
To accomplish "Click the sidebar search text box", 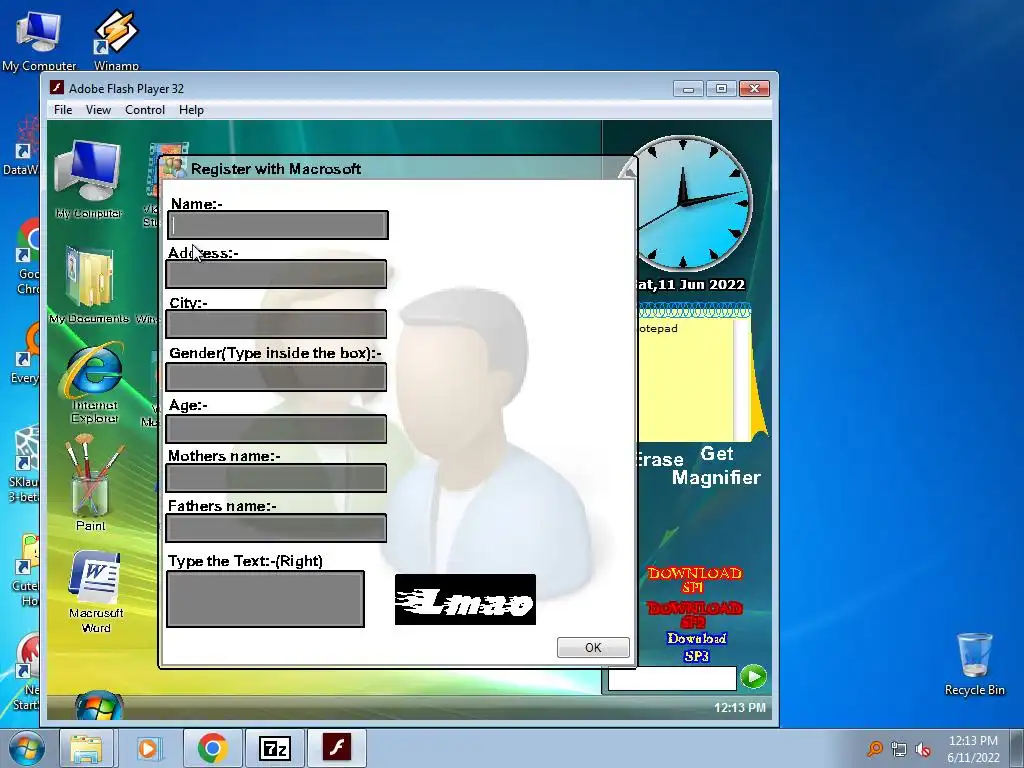I will coord(672,678).
